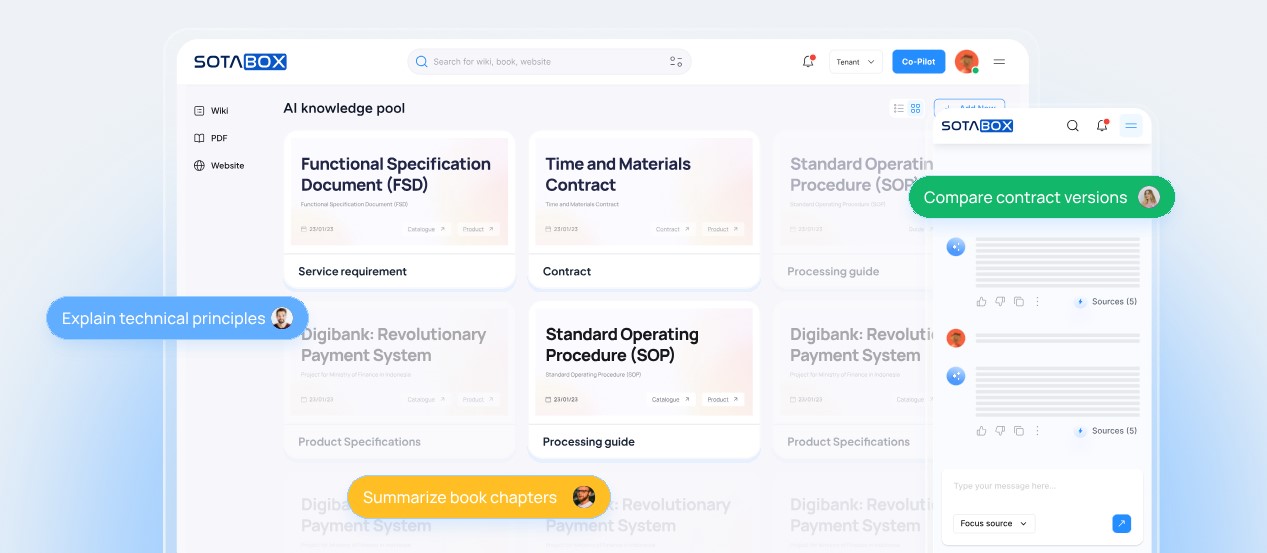
Task: Open the PDF section in sidebar
Action: click(211, 138)
